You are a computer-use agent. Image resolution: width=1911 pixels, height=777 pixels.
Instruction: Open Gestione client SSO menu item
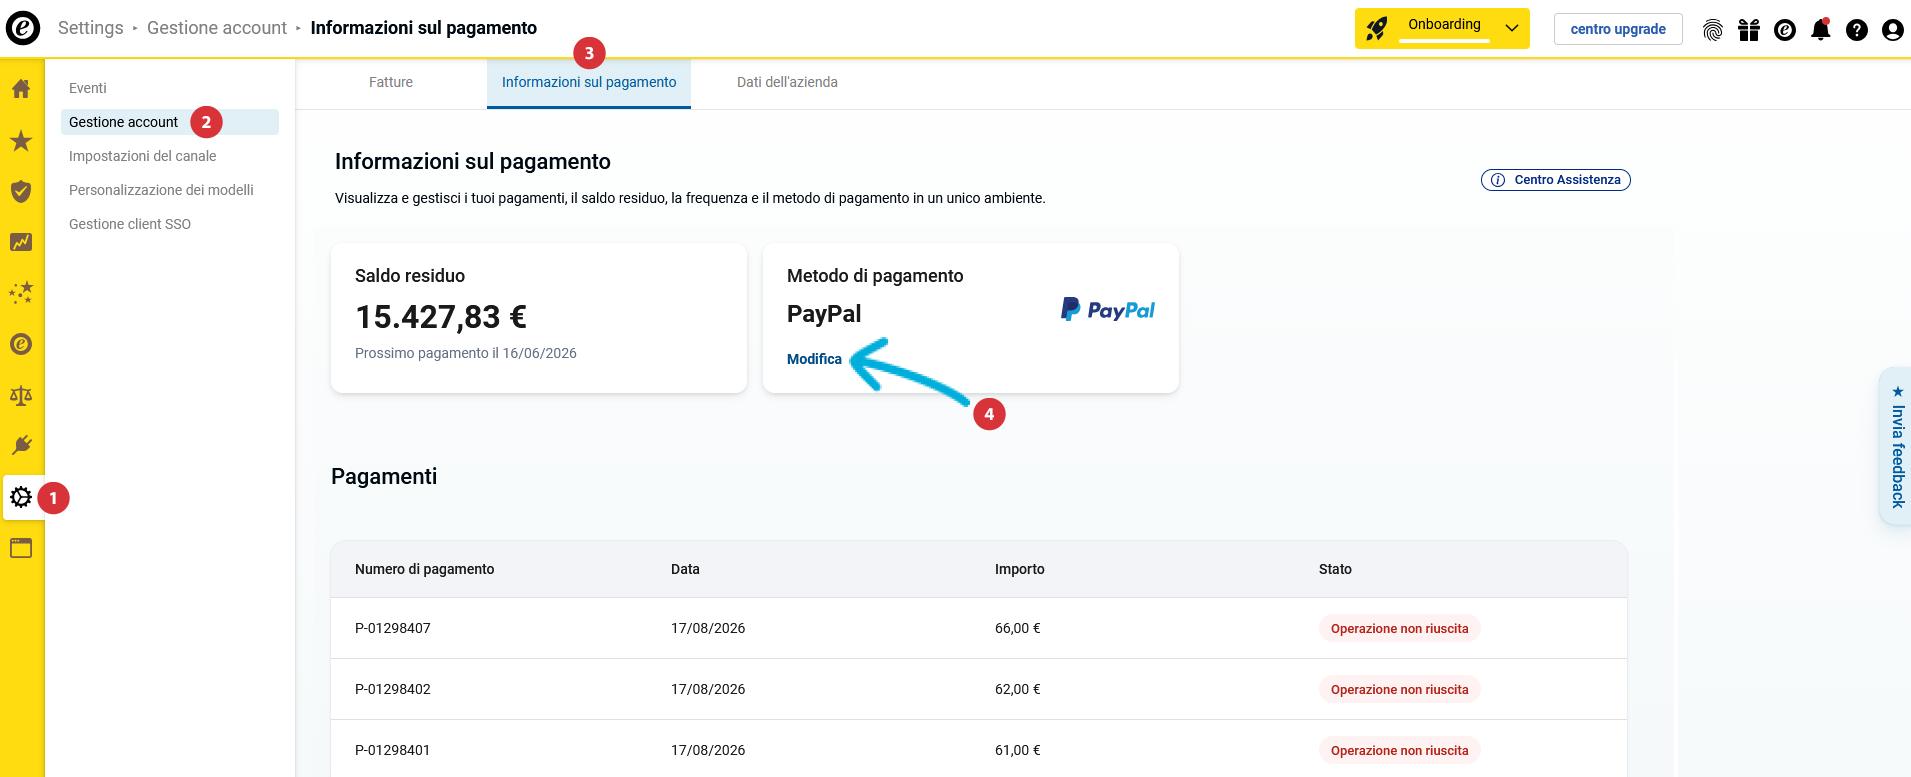pyautogui.click(x=130, y=224)
